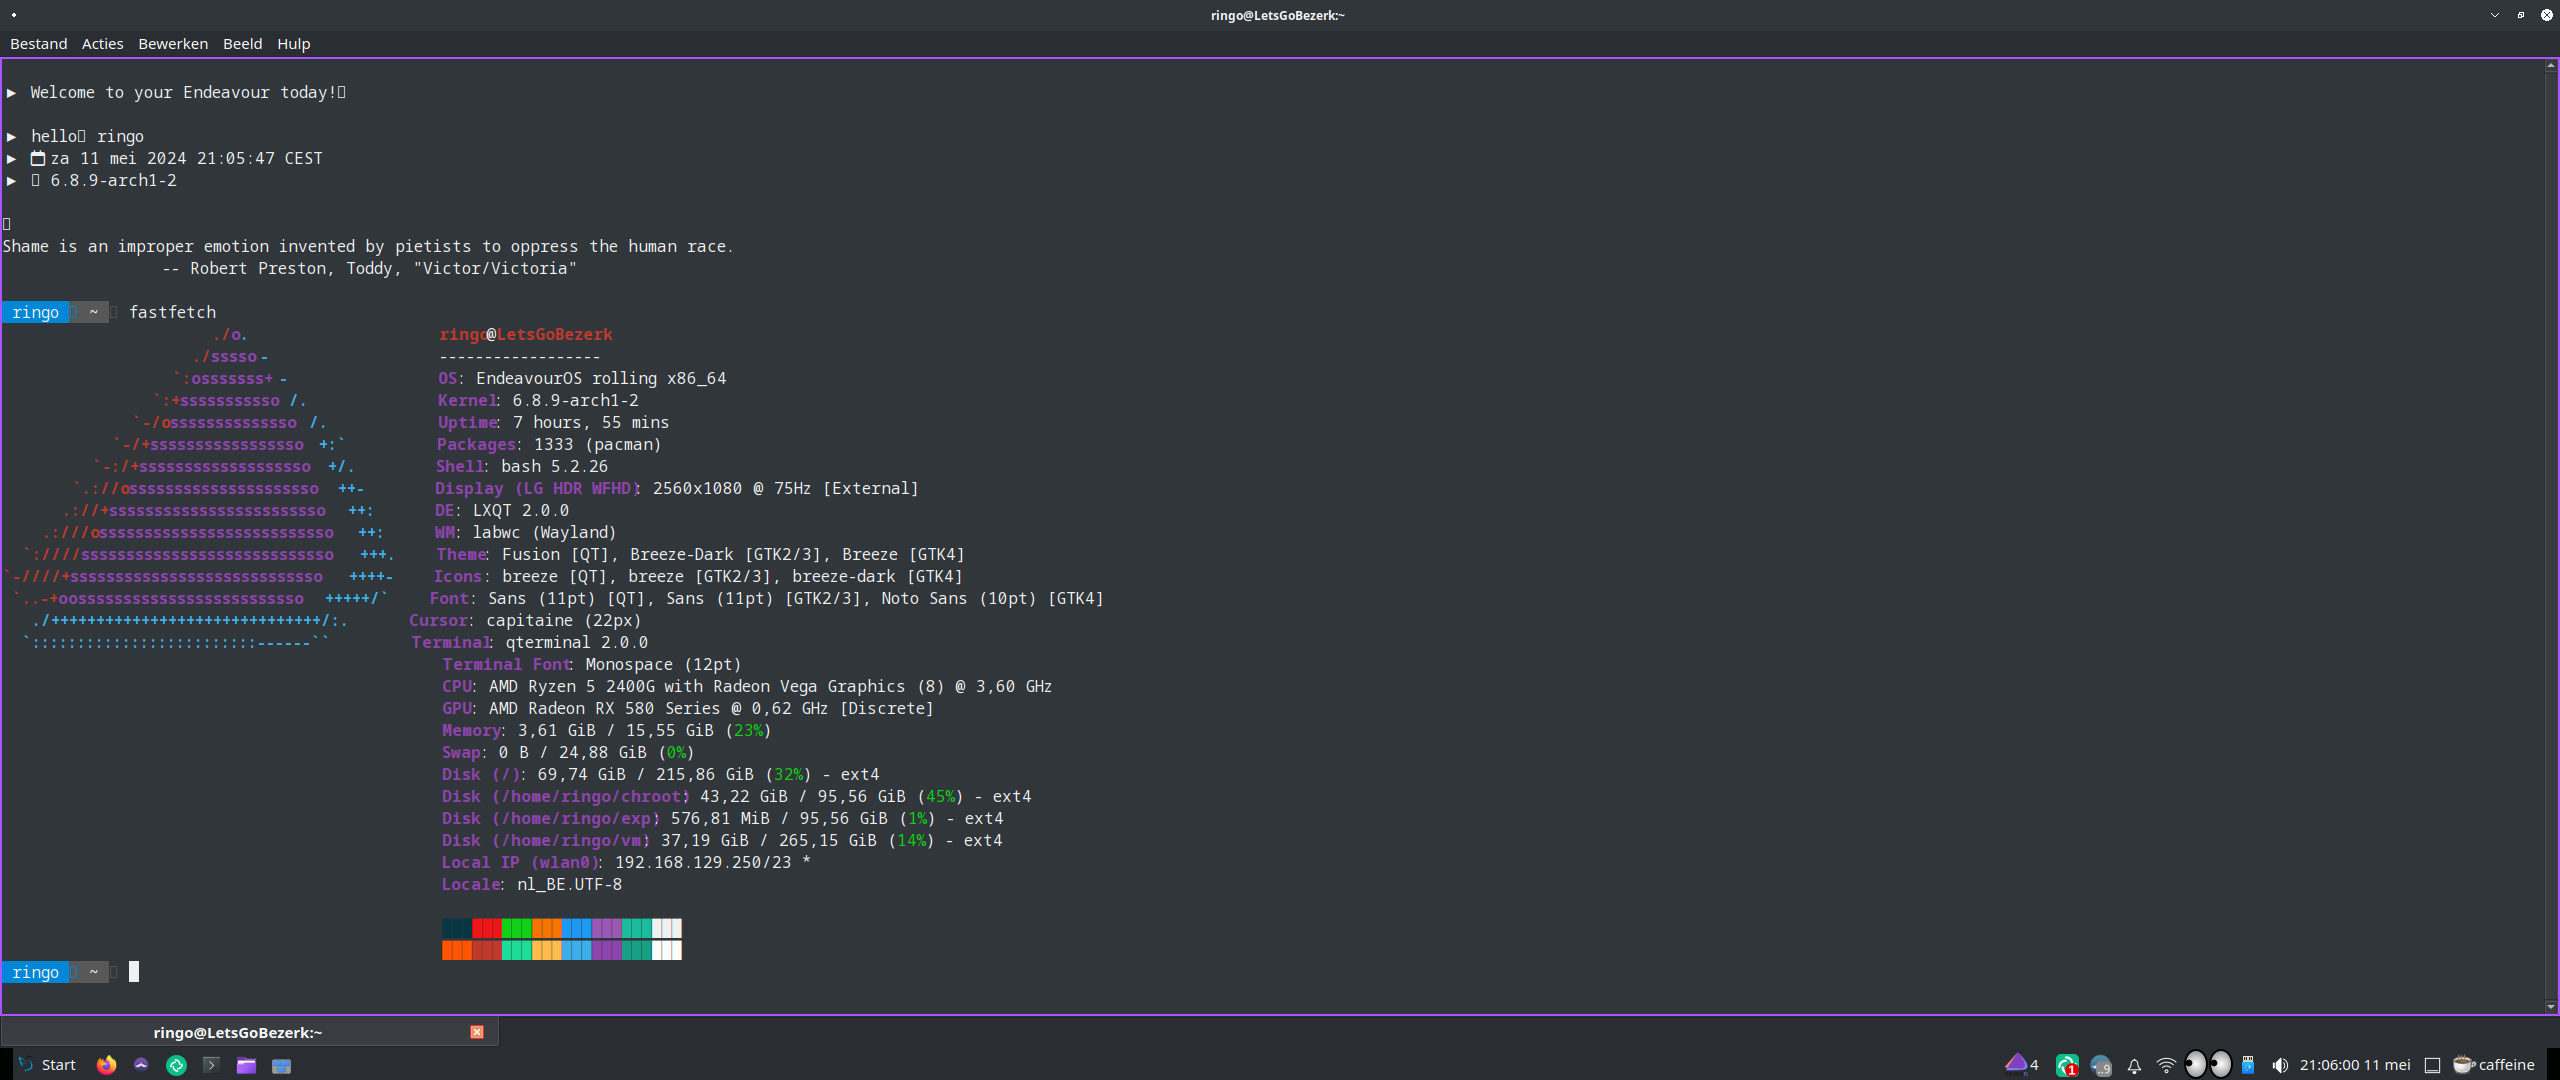
Task: Open the volume speaker tray icon
Action: pos(2279,1065)
